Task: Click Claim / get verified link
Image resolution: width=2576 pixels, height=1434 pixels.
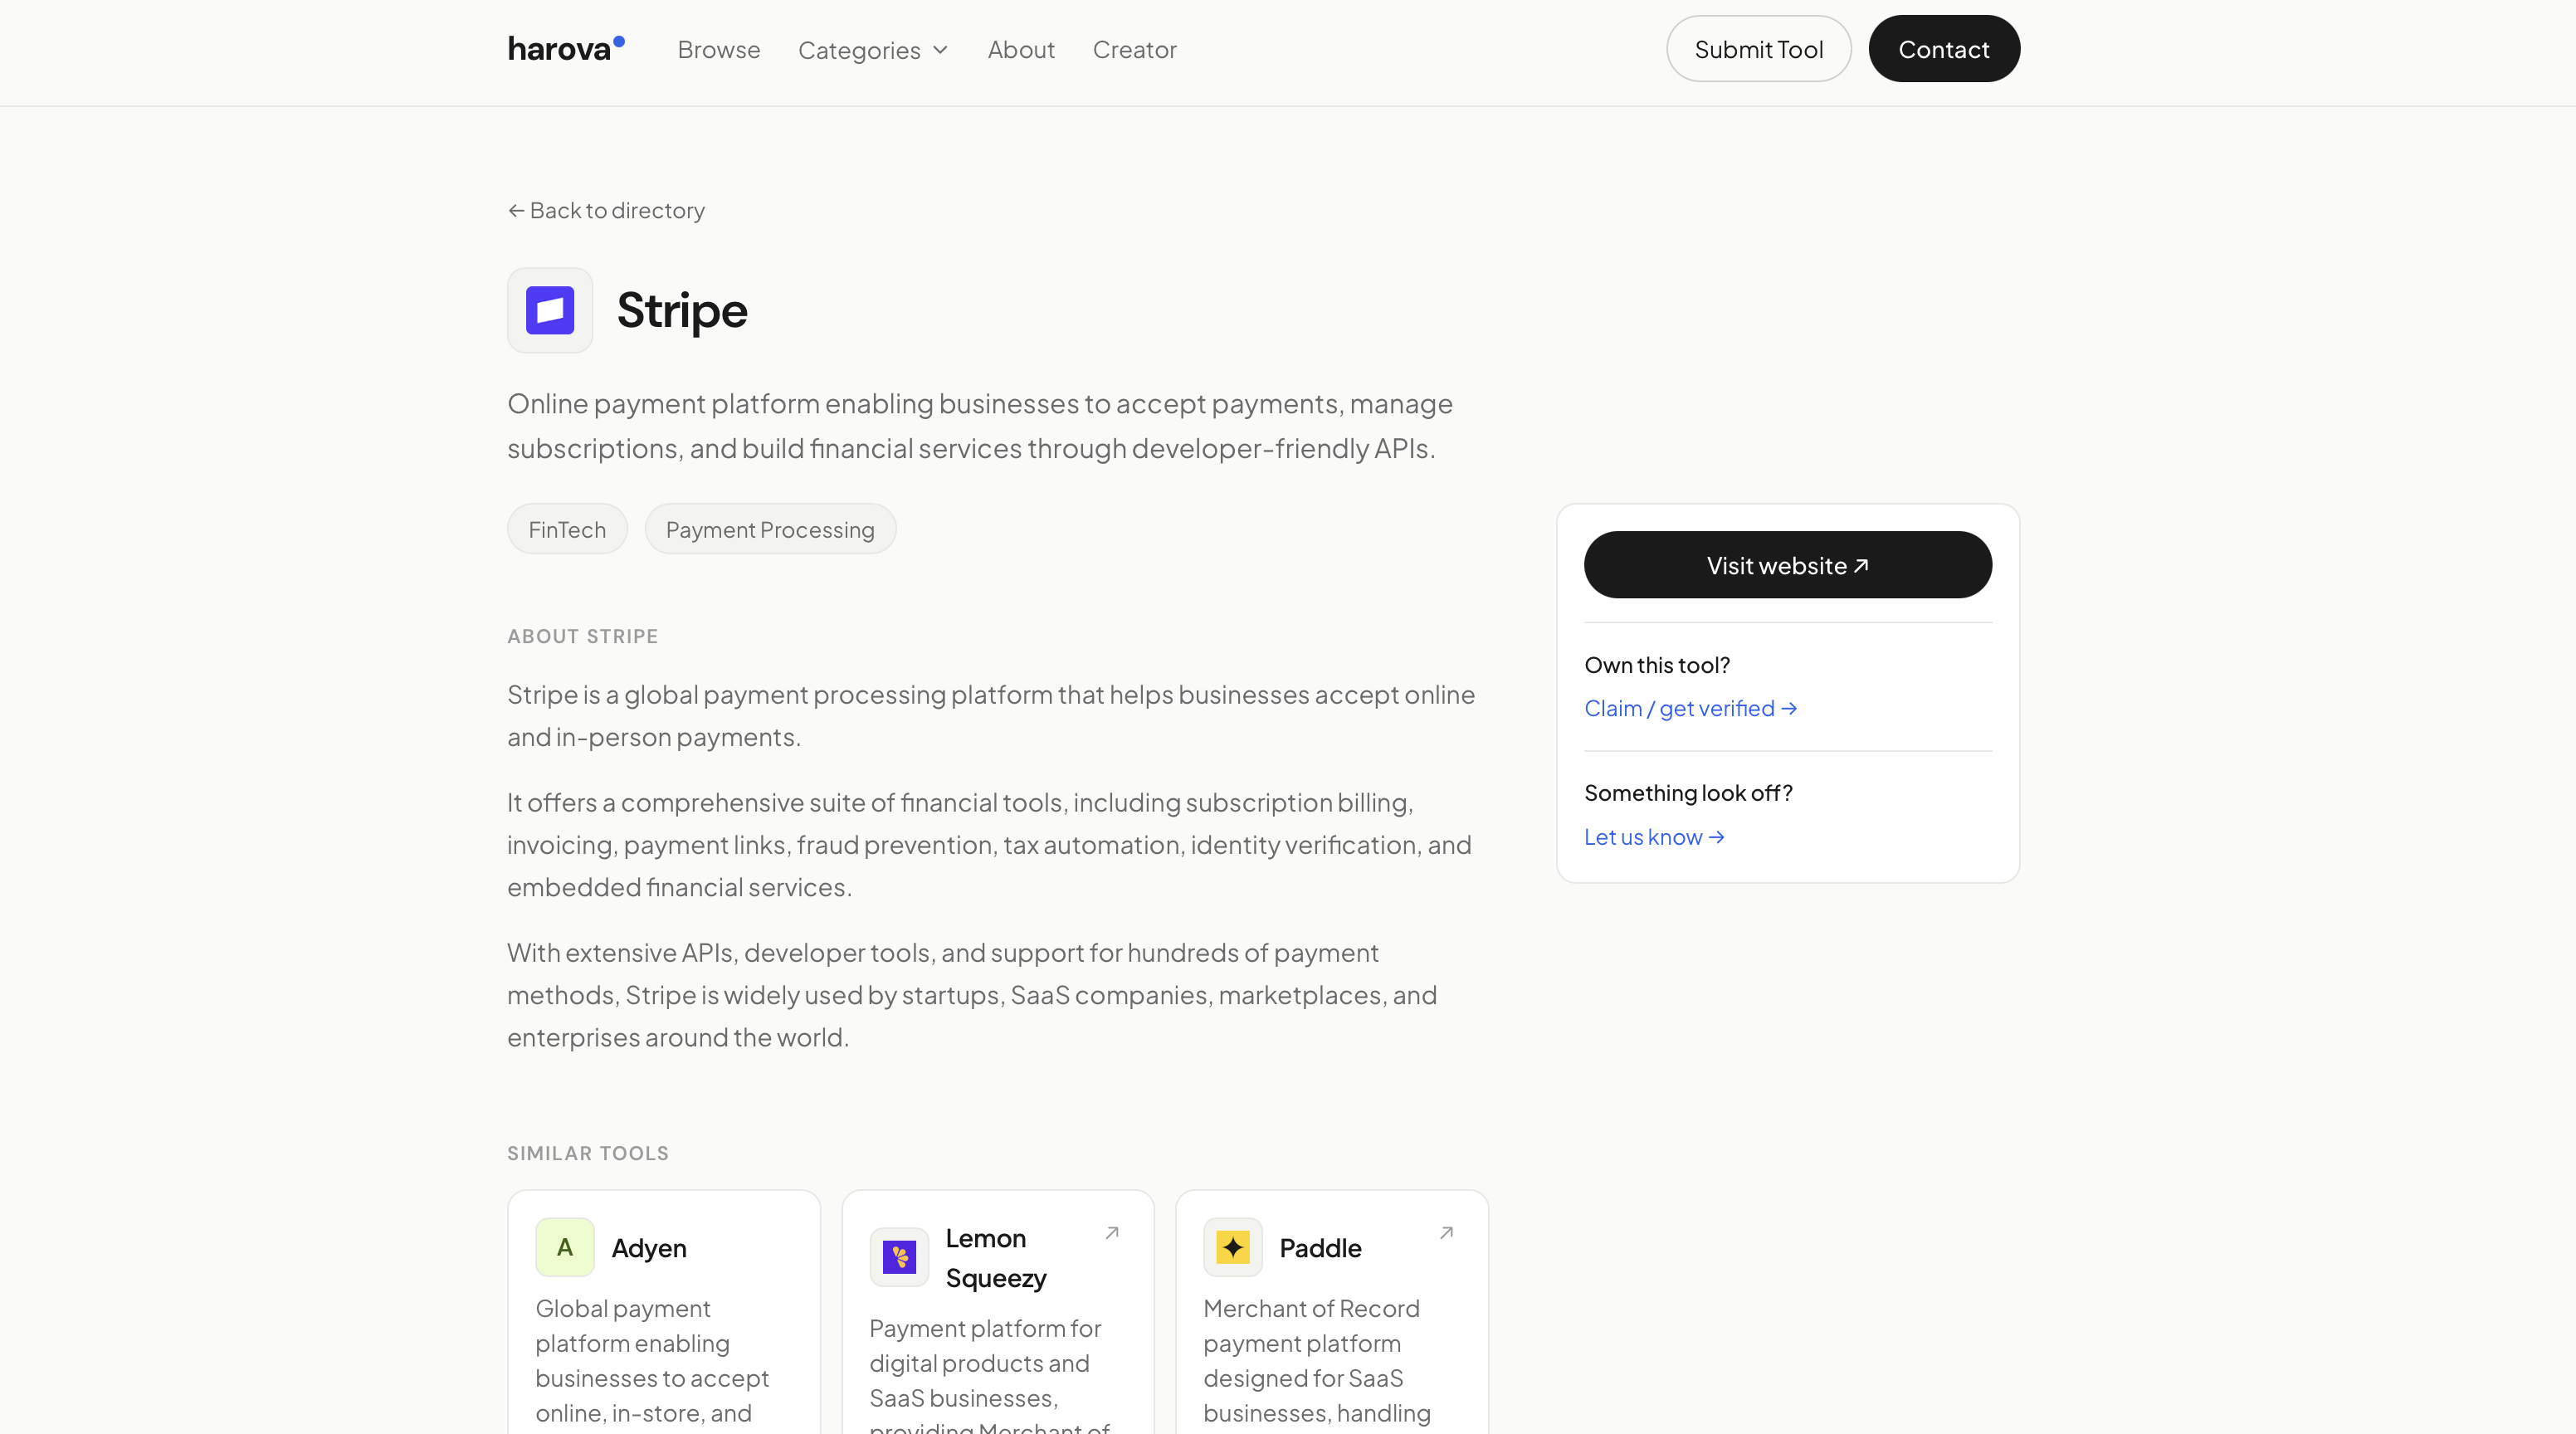Action: 1690,708
